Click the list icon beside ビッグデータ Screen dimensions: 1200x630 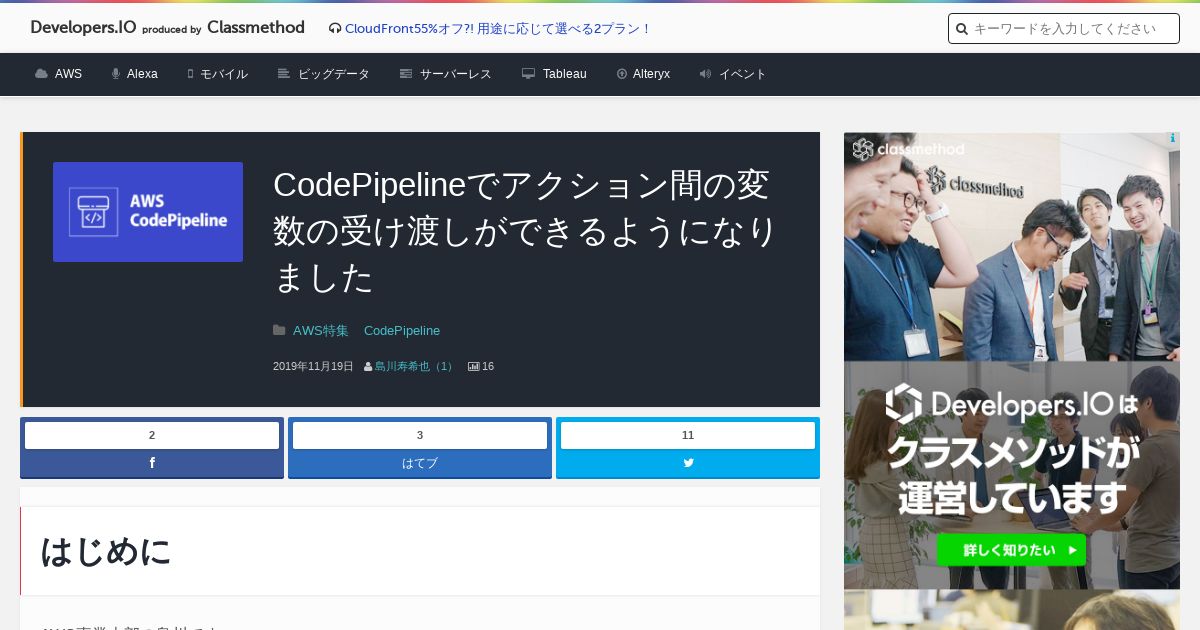click(x=284, y=74)
